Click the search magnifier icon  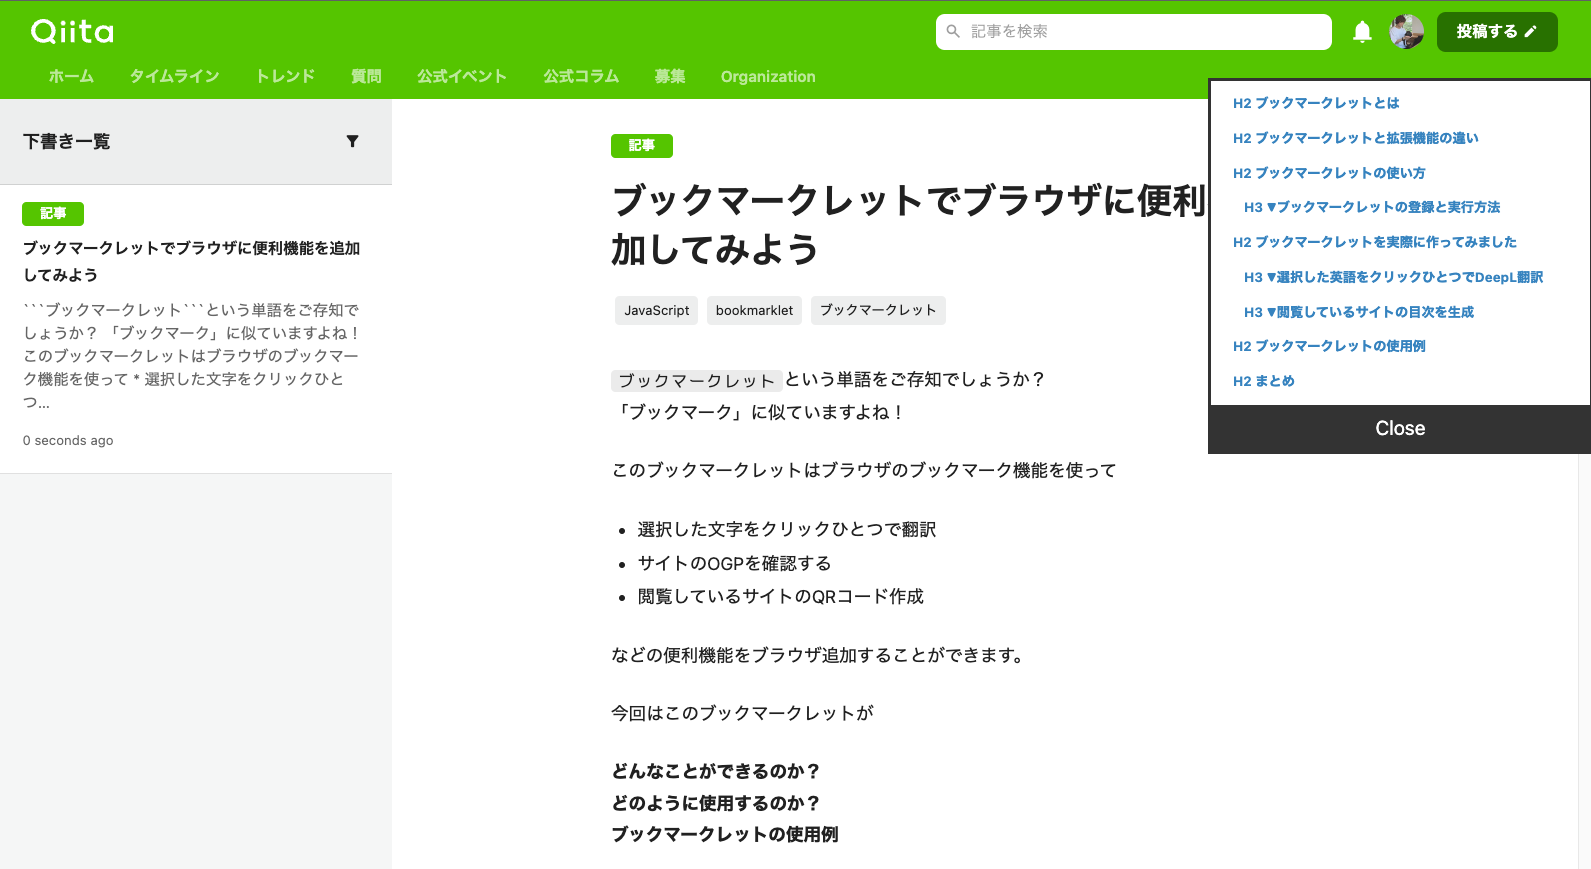coord(953,32)
